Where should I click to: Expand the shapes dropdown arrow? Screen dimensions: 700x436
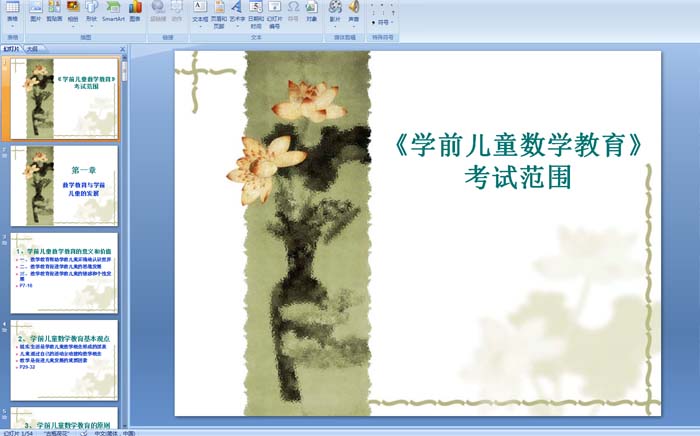pyautogui.click(x=92, y=26)
